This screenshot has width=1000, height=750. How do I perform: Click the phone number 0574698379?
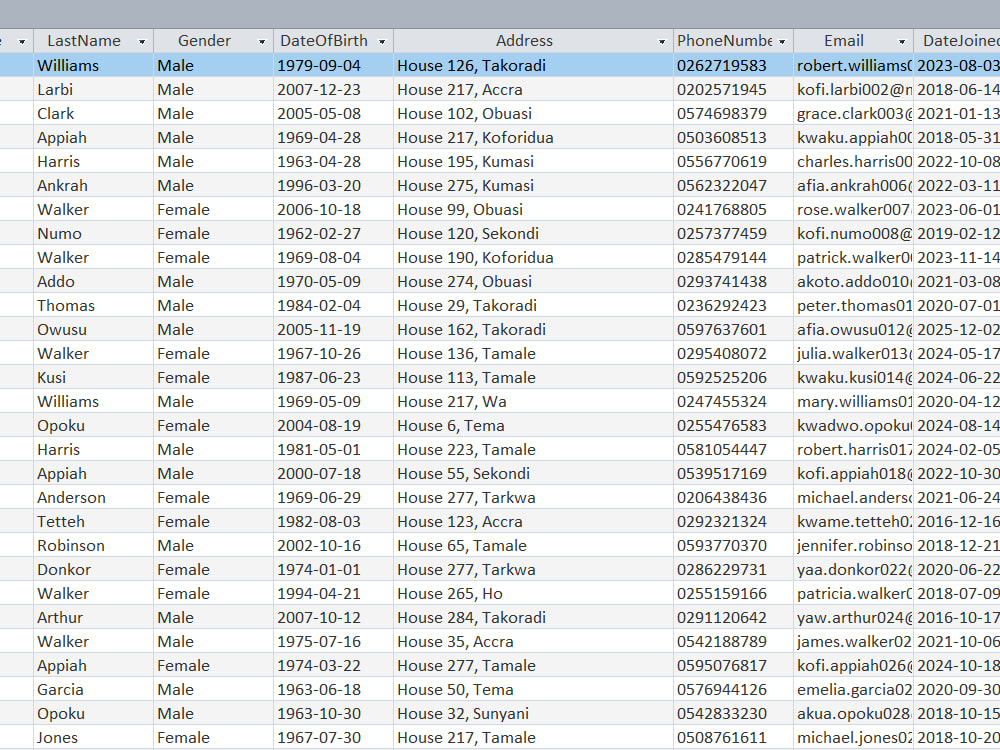coord(733,114)
